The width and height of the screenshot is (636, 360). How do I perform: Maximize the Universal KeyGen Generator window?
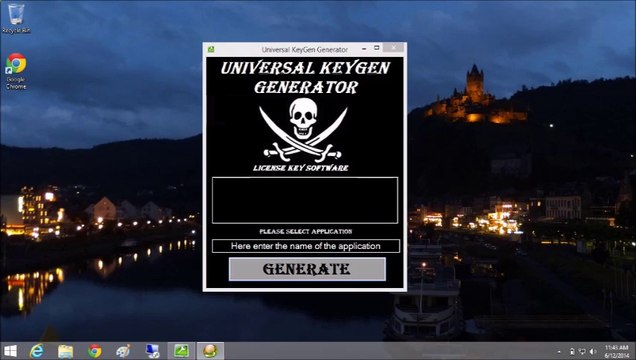pos(376,48)
